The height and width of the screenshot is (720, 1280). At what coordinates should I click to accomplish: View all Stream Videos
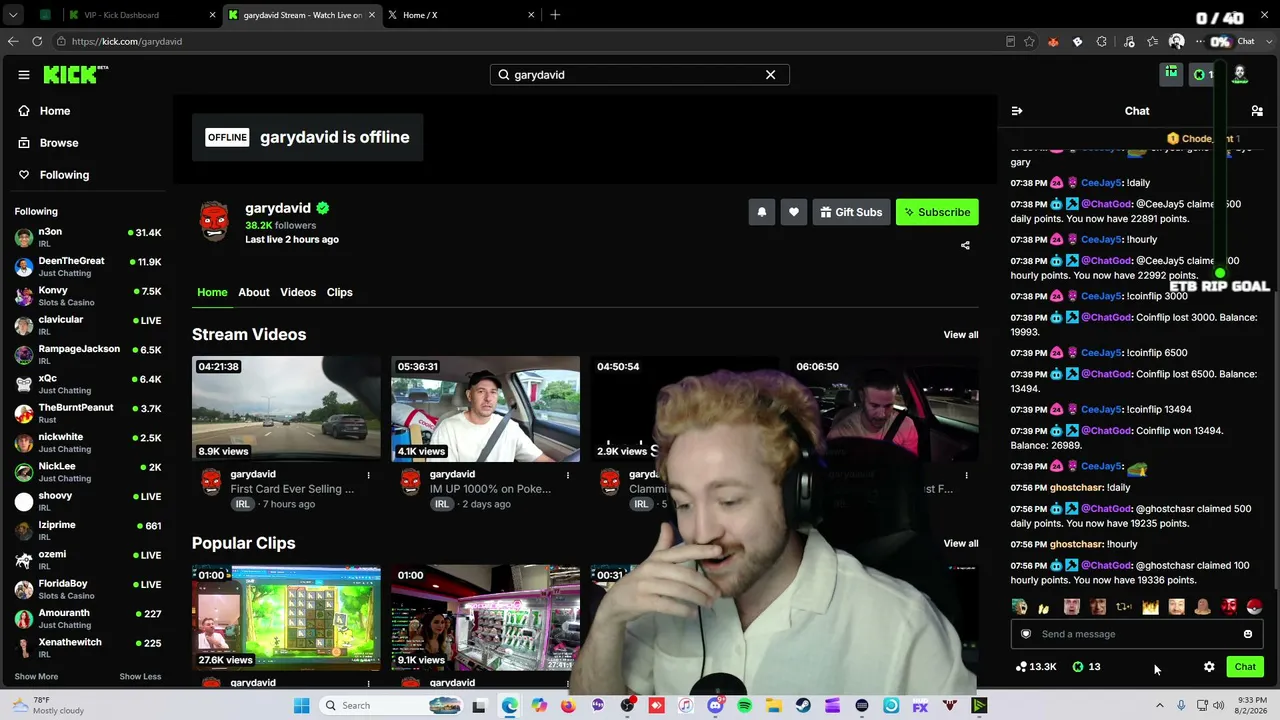click(x=961, y=335)
